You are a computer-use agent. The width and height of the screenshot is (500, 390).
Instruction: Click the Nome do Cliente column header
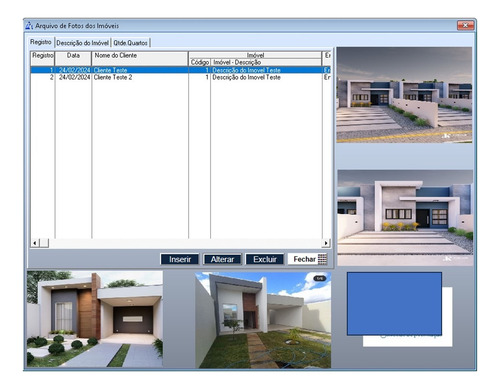[x=140, y=59]
